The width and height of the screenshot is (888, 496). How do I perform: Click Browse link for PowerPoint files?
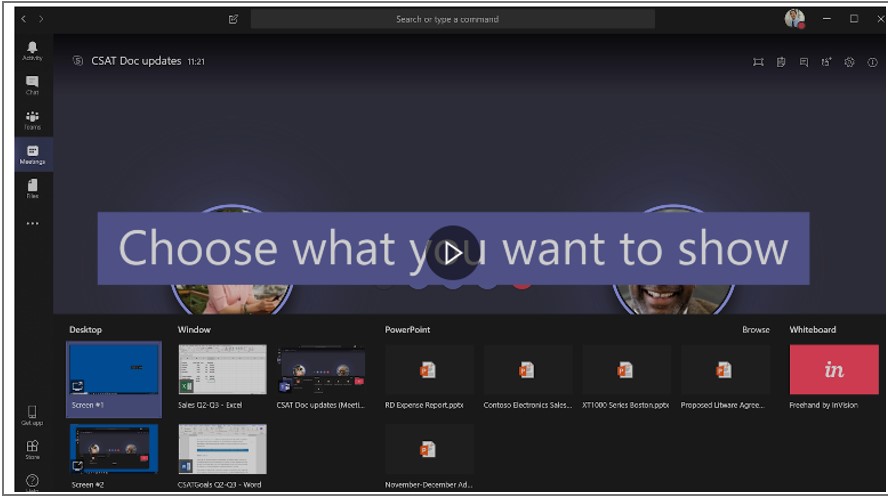tap(755, 330)
